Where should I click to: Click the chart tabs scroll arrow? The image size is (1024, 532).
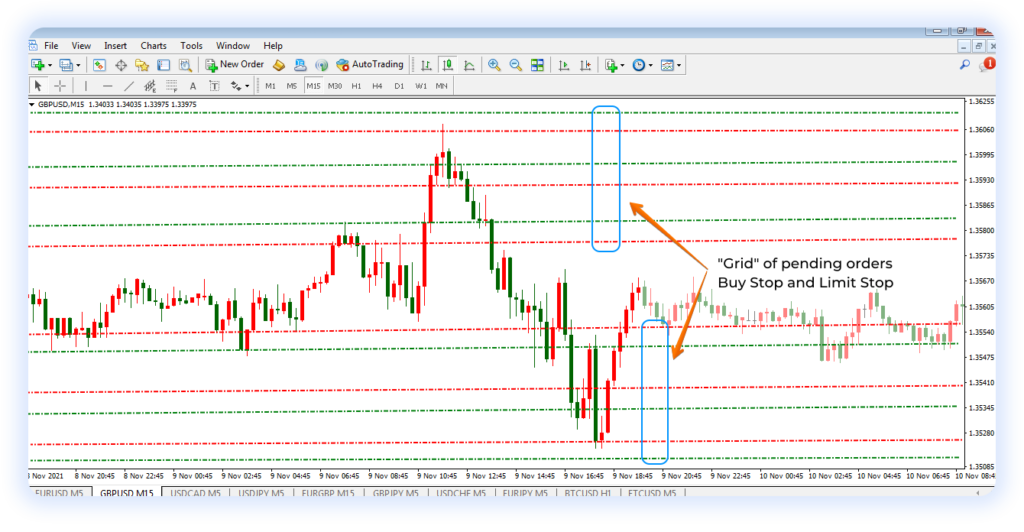(978, 493)
